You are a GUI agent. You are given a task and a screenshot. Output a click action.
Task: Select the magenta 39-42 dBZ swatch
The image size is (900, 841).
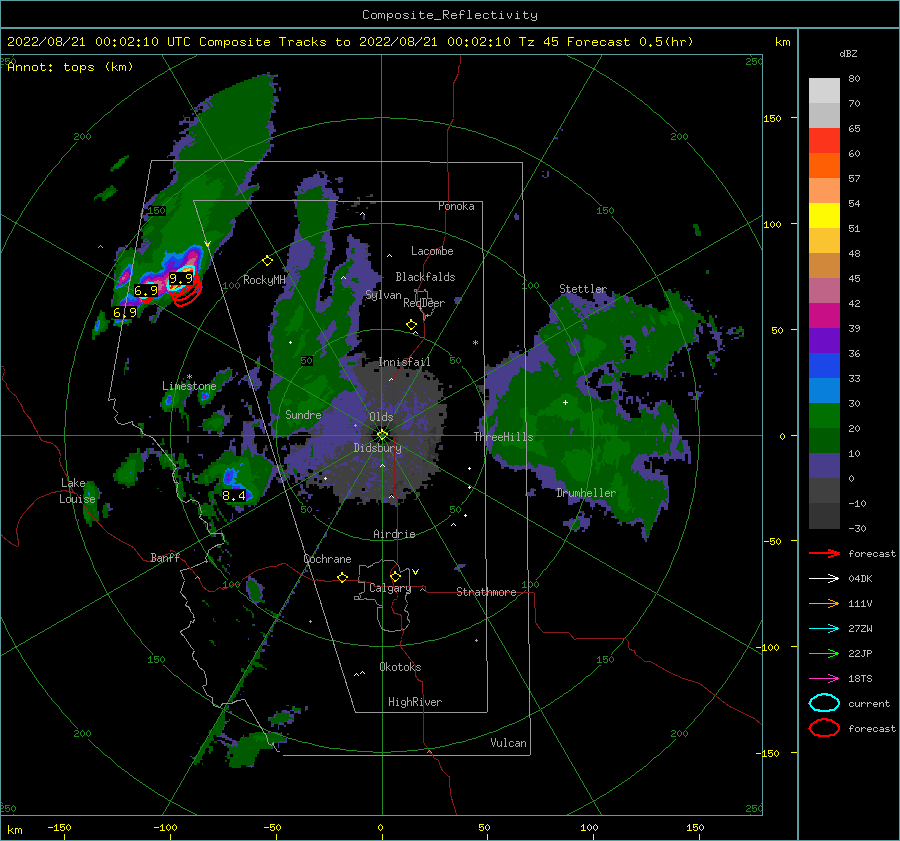point(824,315)
